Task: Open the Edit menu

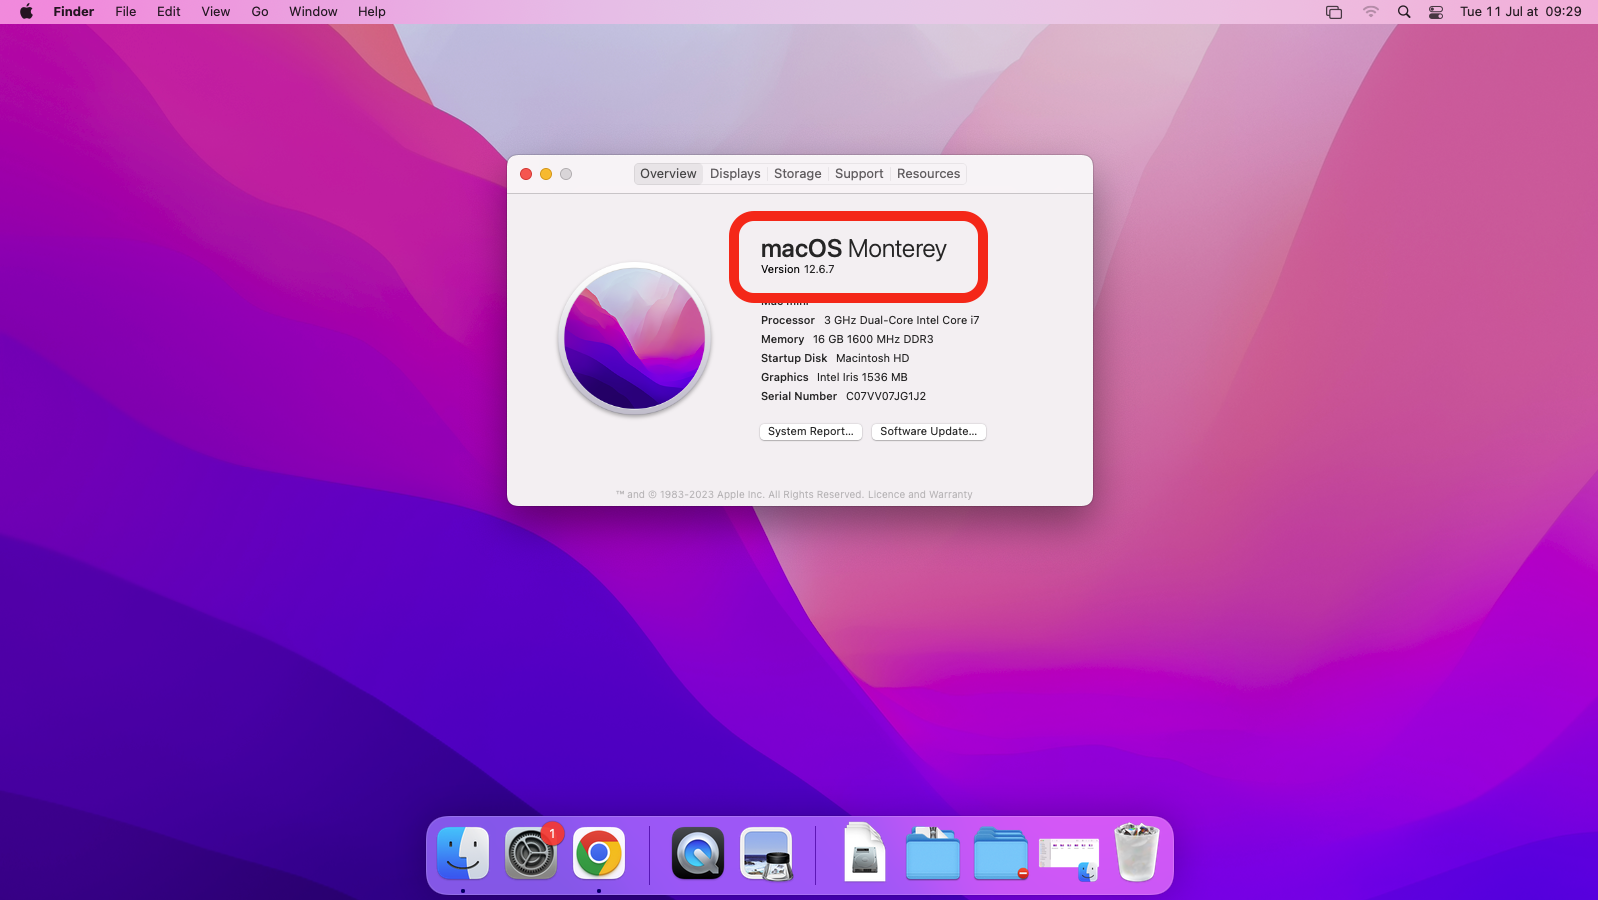Action: 169,12
